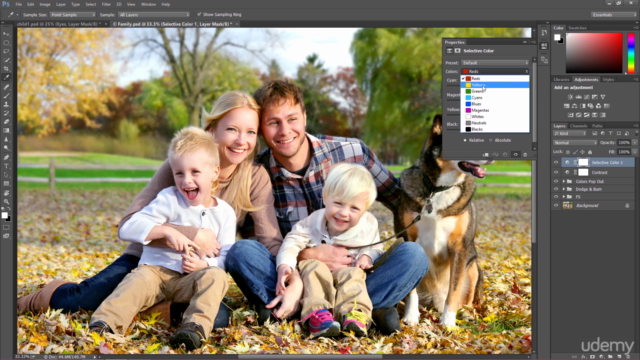640x360 pixels.
Task: Select the Lasso tool
Action: tap(6, 51)
